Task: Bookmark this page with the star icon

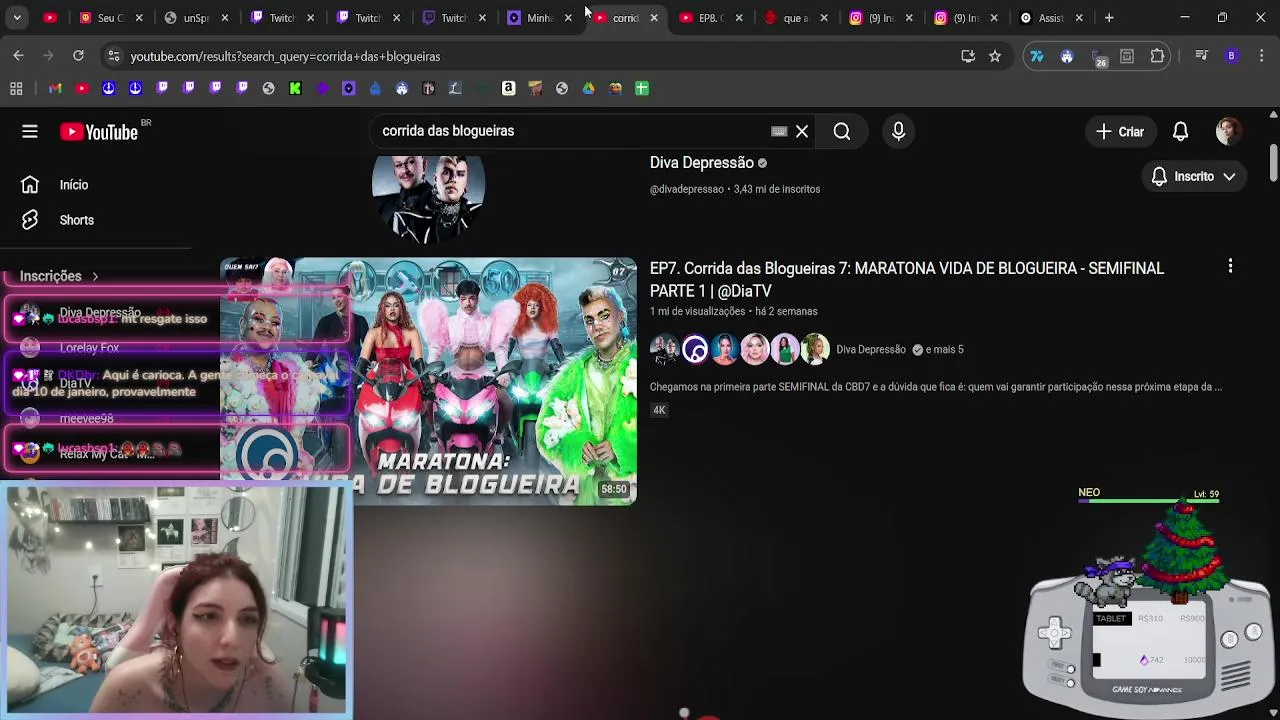Action: click(995, 56)
